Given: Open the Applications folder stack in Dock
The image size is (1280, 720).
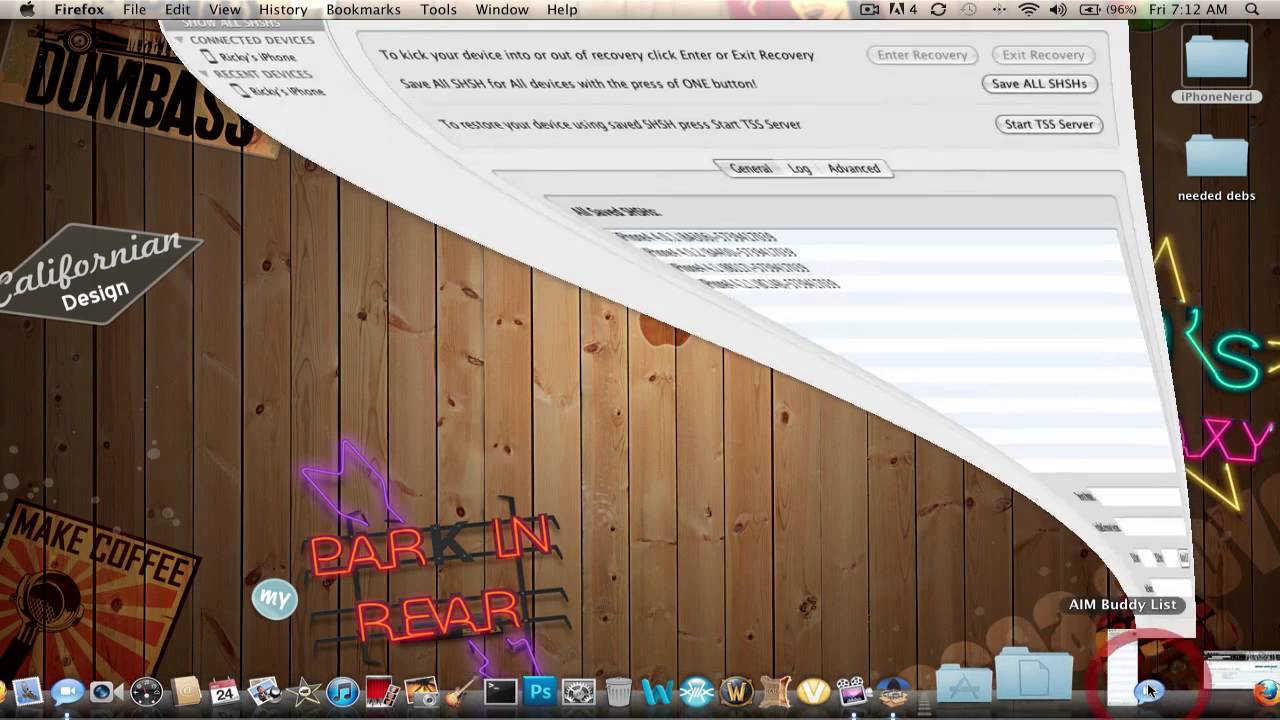Looking at the screenshot, I should [964, 685].
